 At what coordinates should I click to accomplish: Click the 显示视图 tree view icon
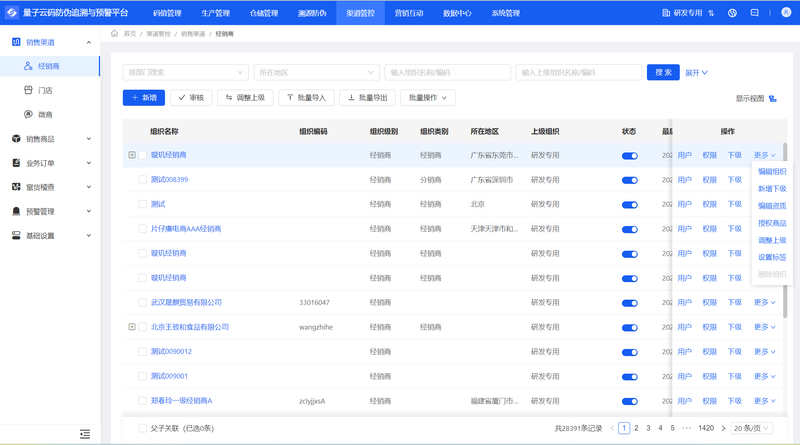pyautogui.click(x=772, y=98)
